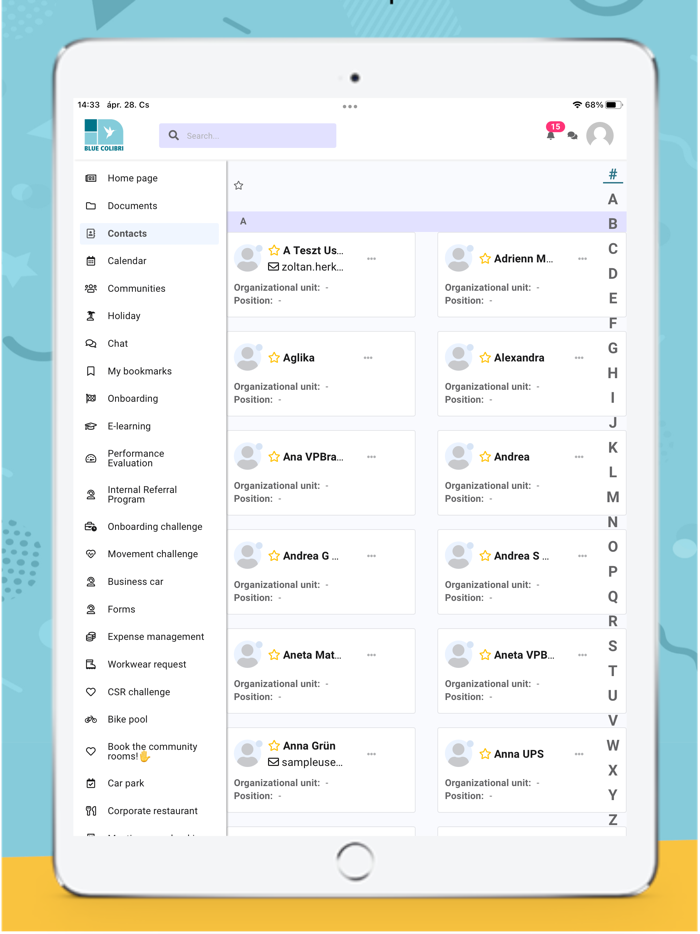Toggle the favorites filter star above list

(x=239, y=186)
